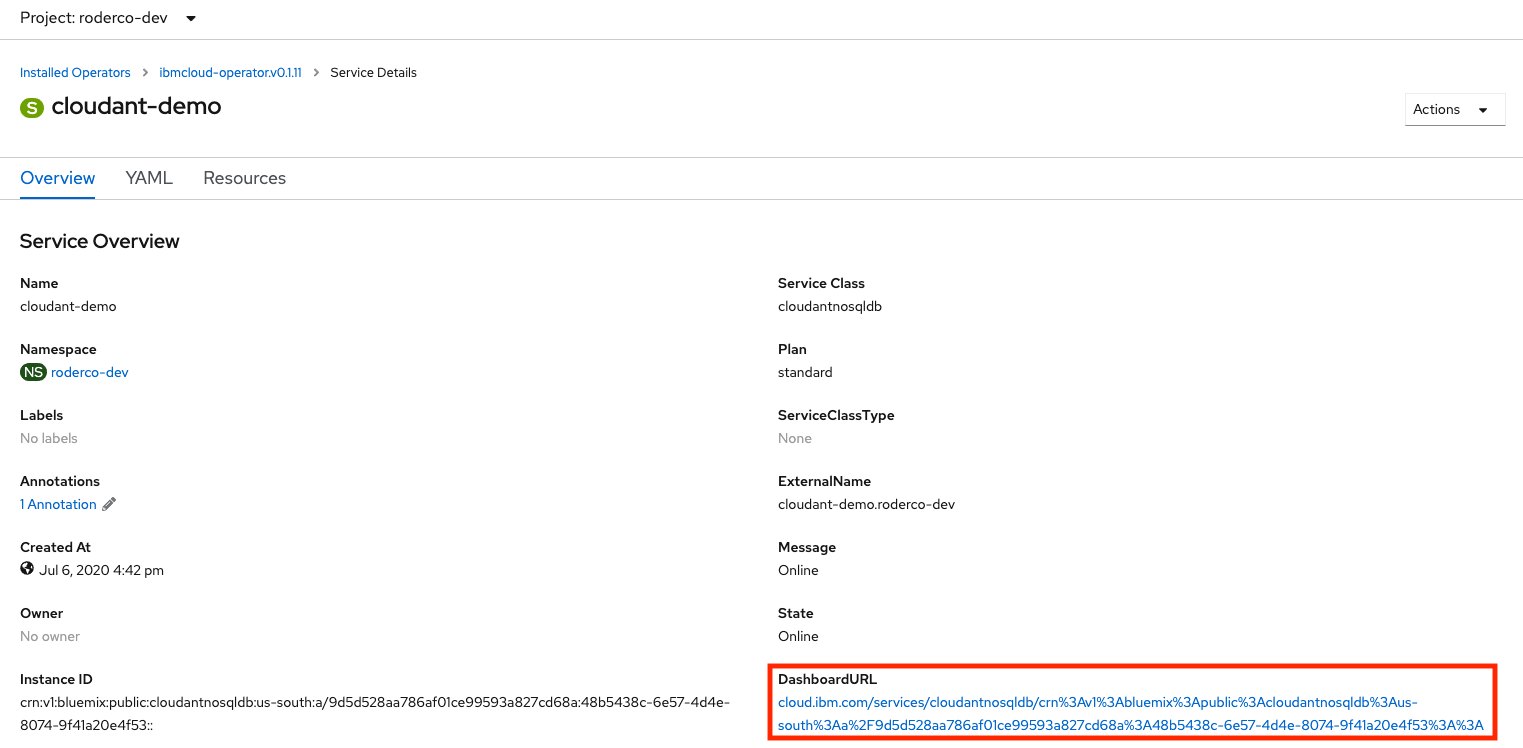The width and height of the screenshot is (1523, 748).
Task: Switch to the YAML tab
Action: click(149, 178)
